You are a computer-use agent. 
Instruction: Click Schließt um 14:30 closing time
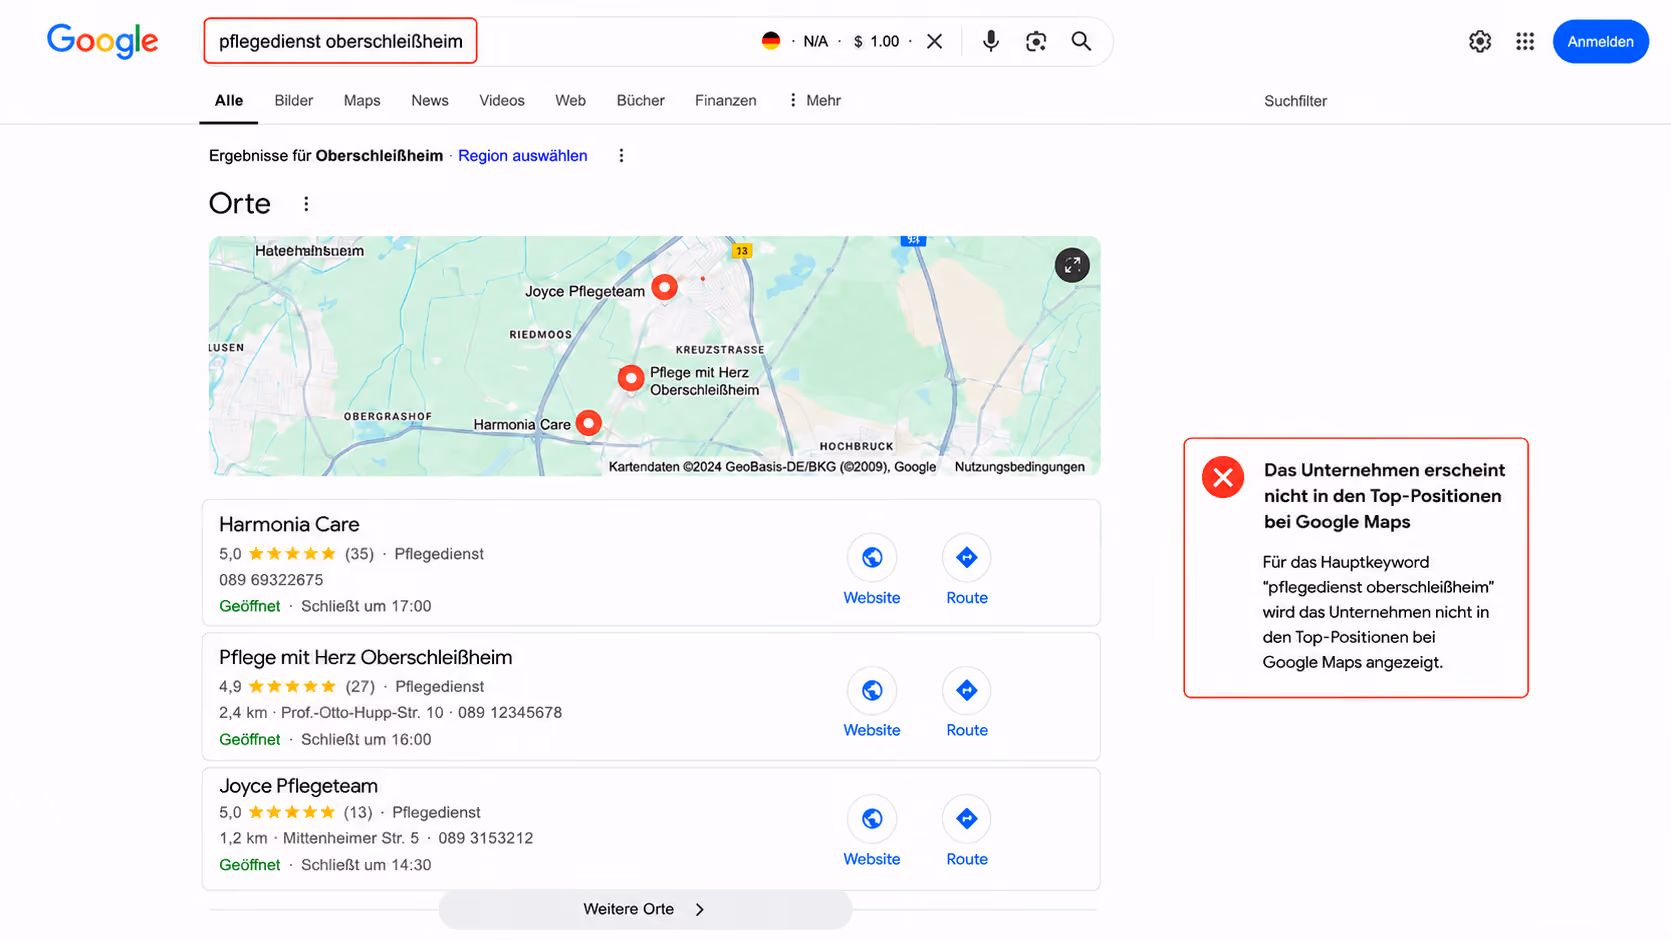366,865
